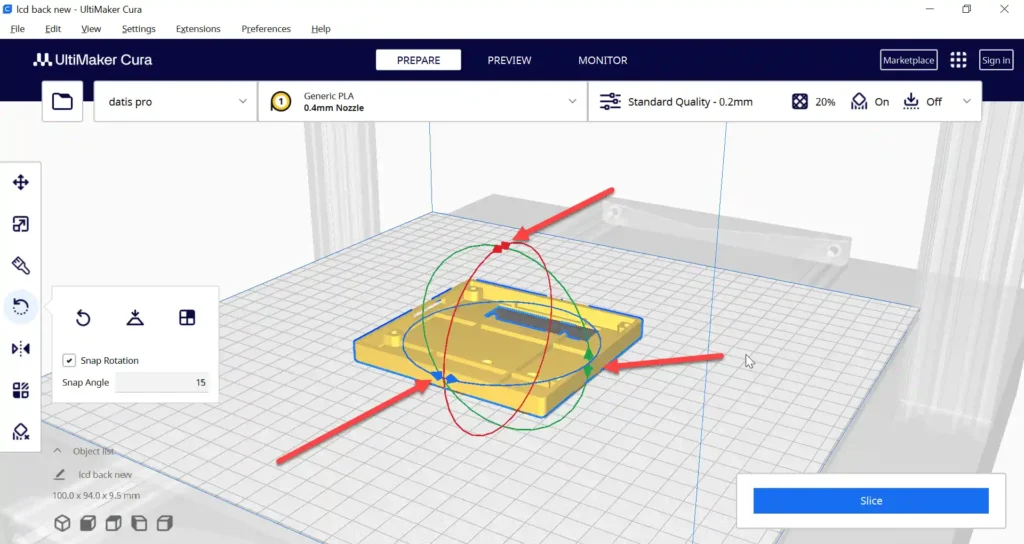Open the File menu
The height and width of the screenshot is (544, 1024).
coord(18,29)
